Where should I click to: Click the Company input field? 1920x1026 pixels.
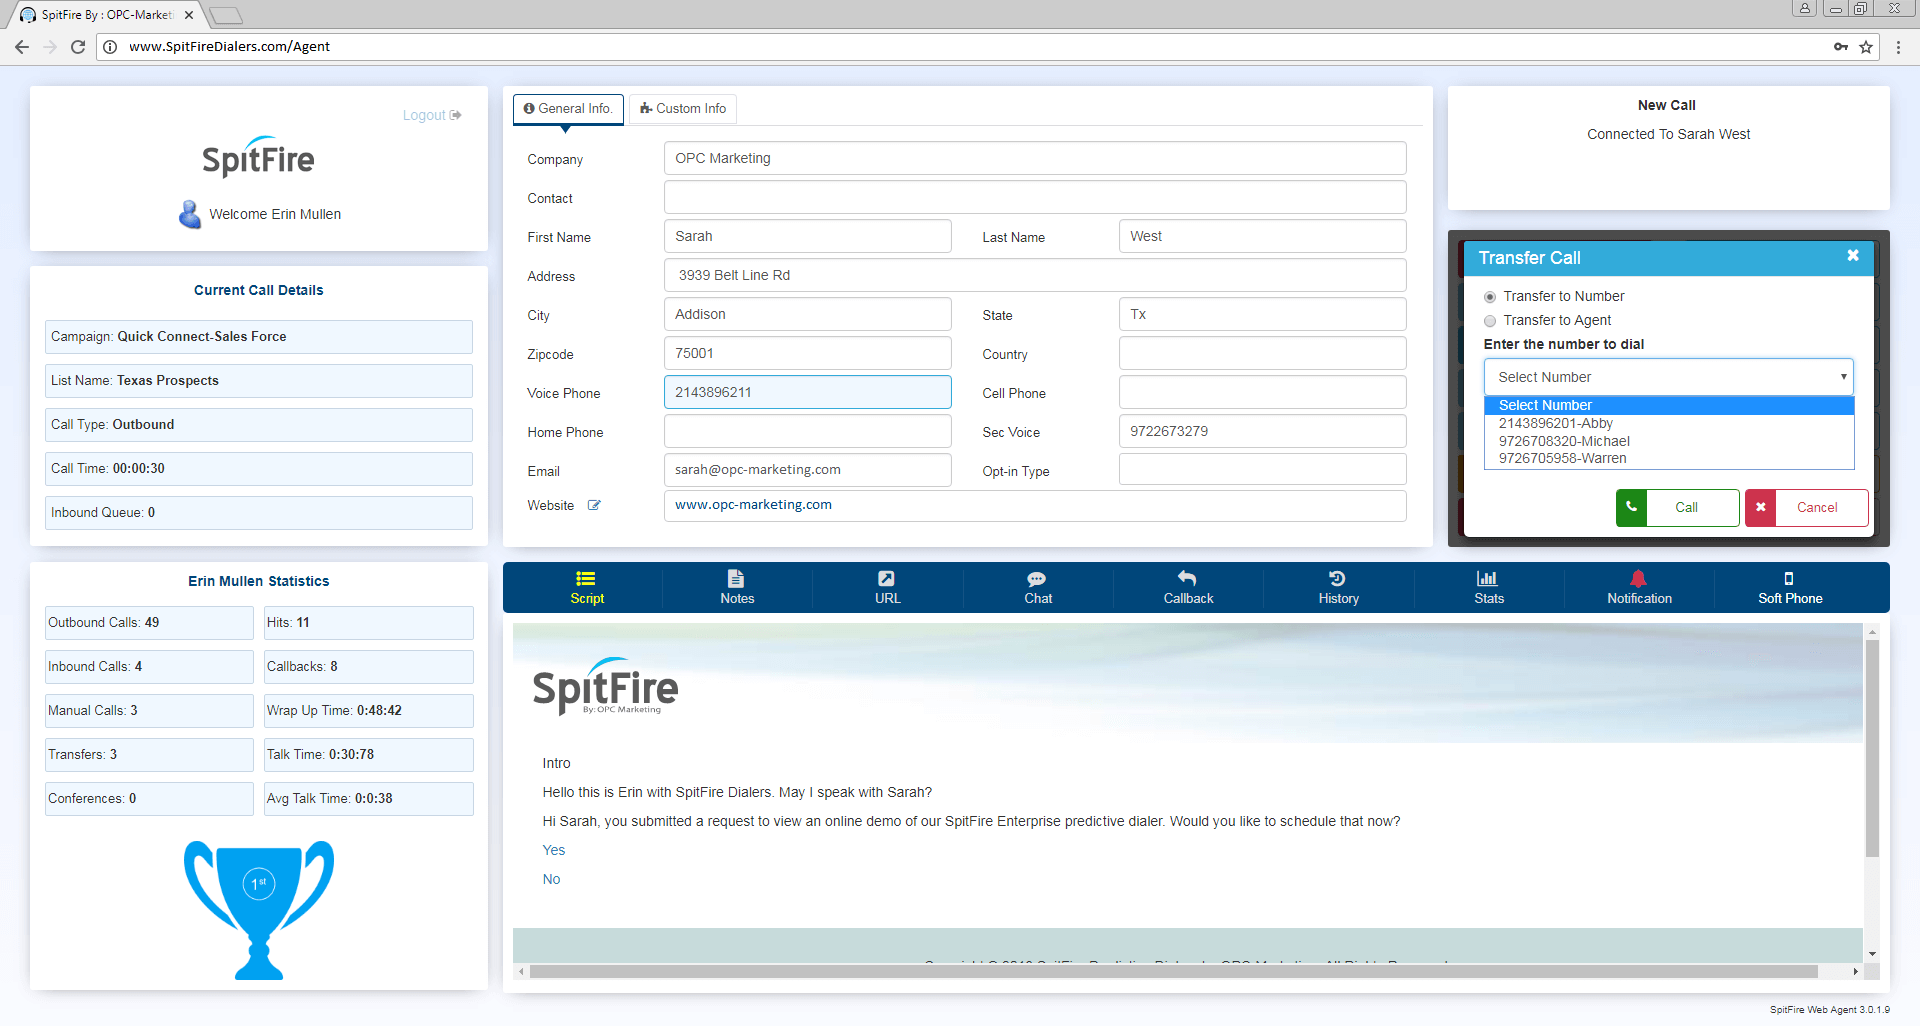(1035, 158)
